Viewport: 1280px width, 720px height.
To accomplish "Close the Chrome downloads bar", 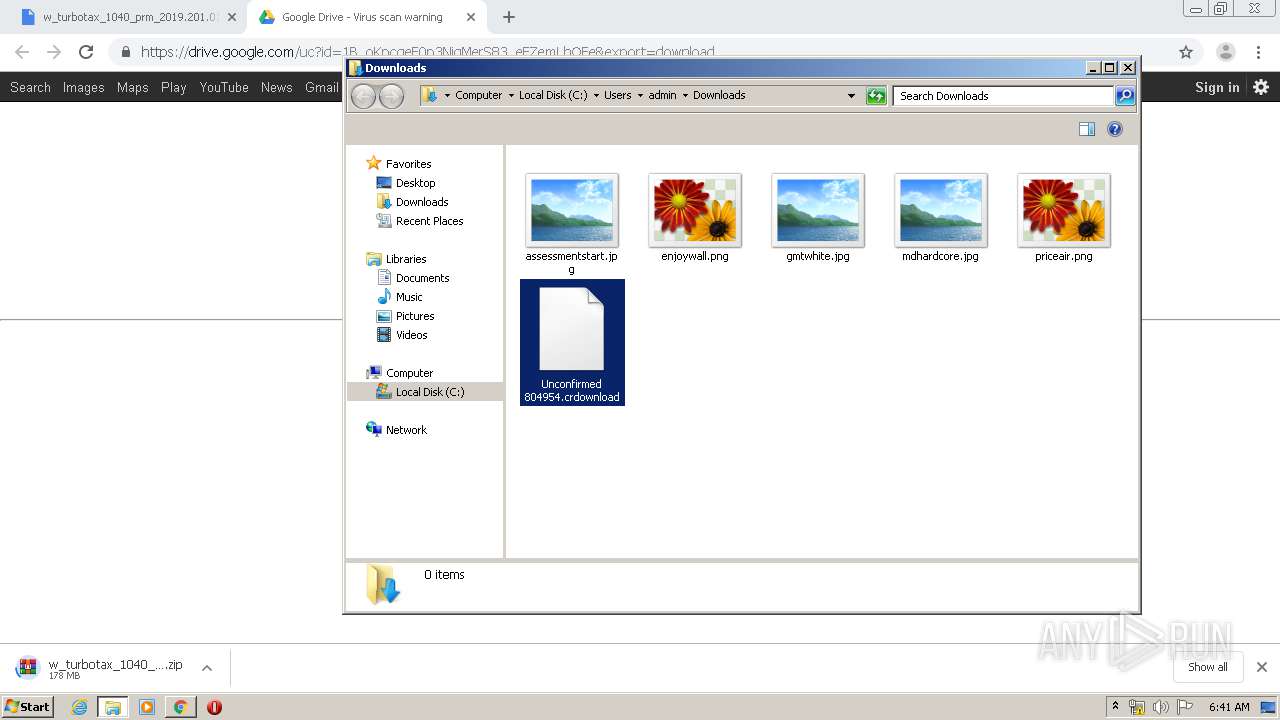I will [x=1261, y=667].
